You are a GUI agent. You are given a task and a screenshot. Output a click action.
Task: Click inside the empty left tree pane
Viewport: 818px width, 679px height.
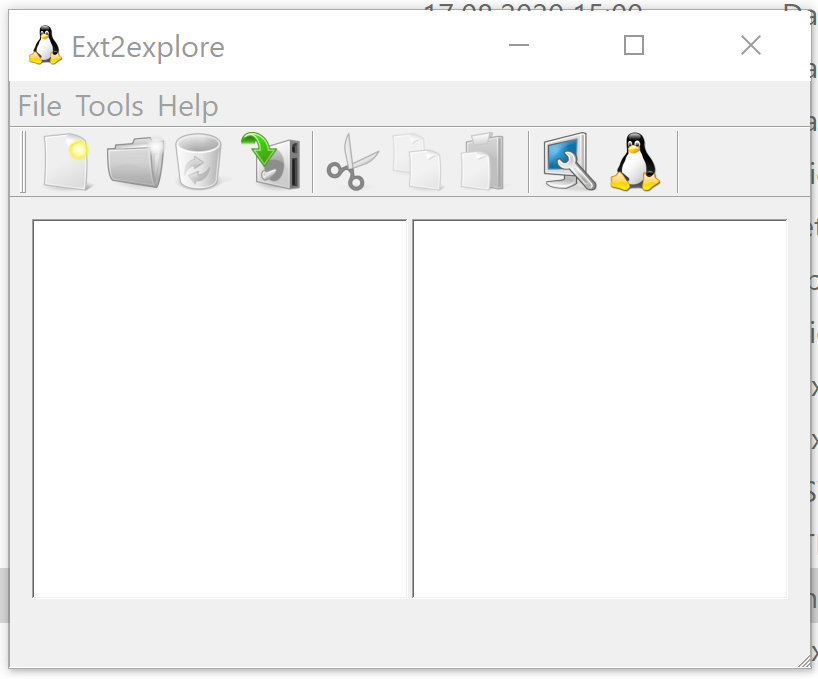point(219,408)
